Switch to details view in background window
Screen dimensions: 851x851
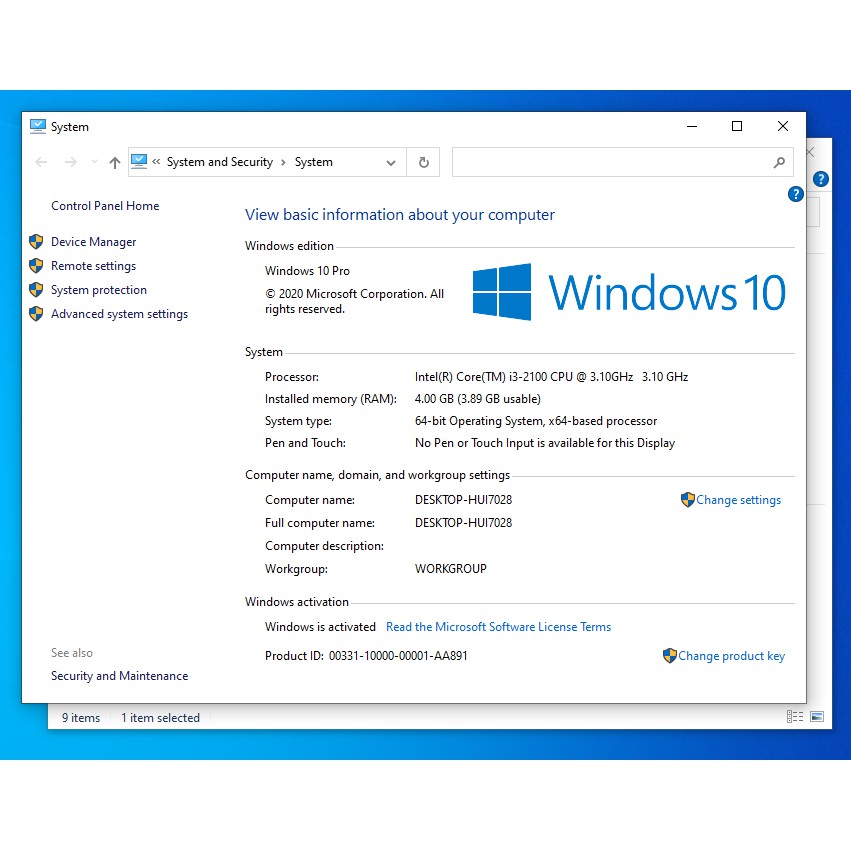(795, 717)
